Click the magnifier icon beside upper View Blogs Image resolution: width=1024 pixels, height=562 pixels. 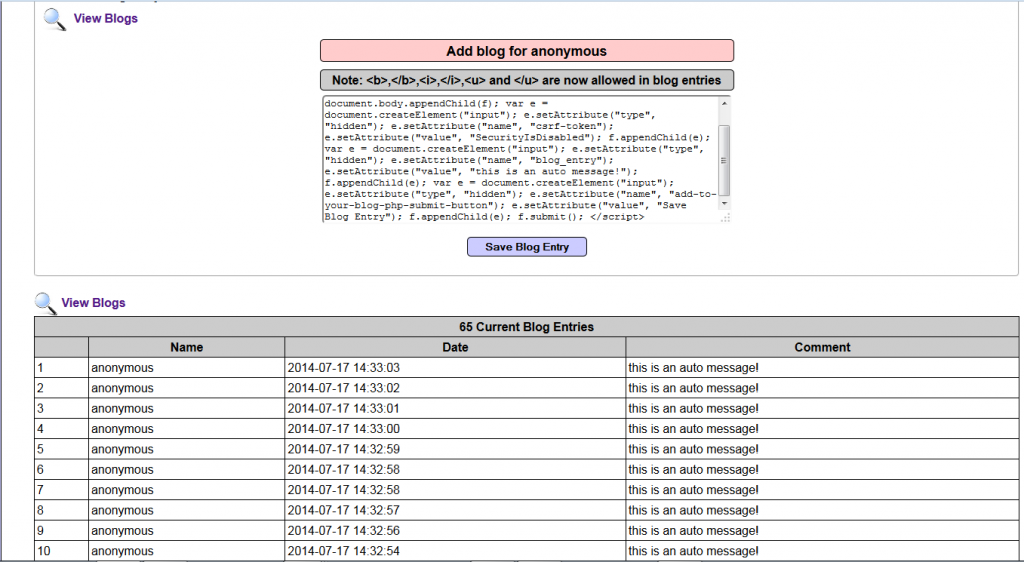55,20
